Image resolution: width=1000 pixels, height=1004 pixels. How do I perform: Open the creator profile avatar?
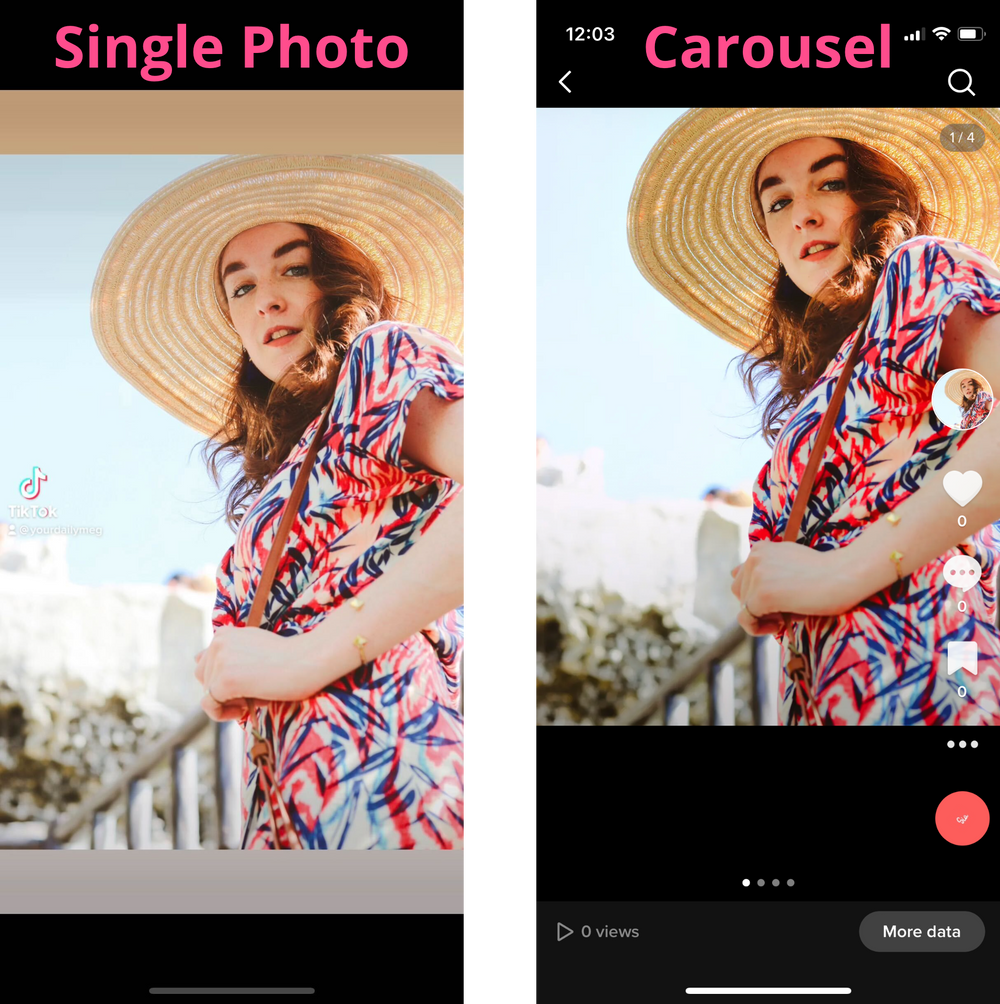tap(961, 400)
